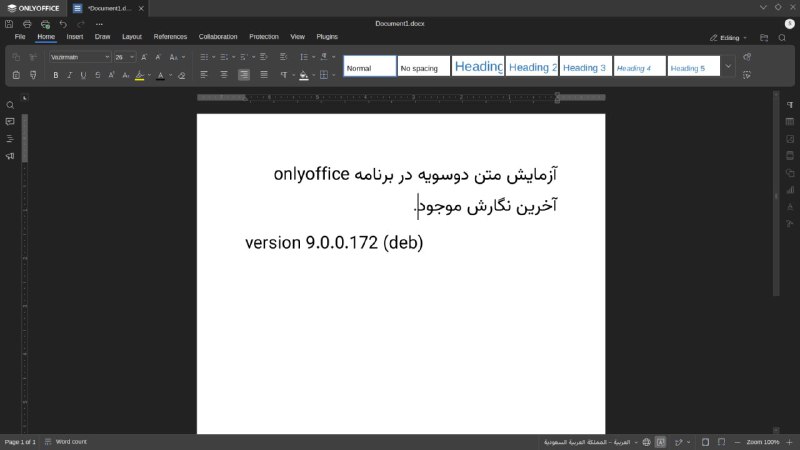Click the Superscript icon

[111, 75]
